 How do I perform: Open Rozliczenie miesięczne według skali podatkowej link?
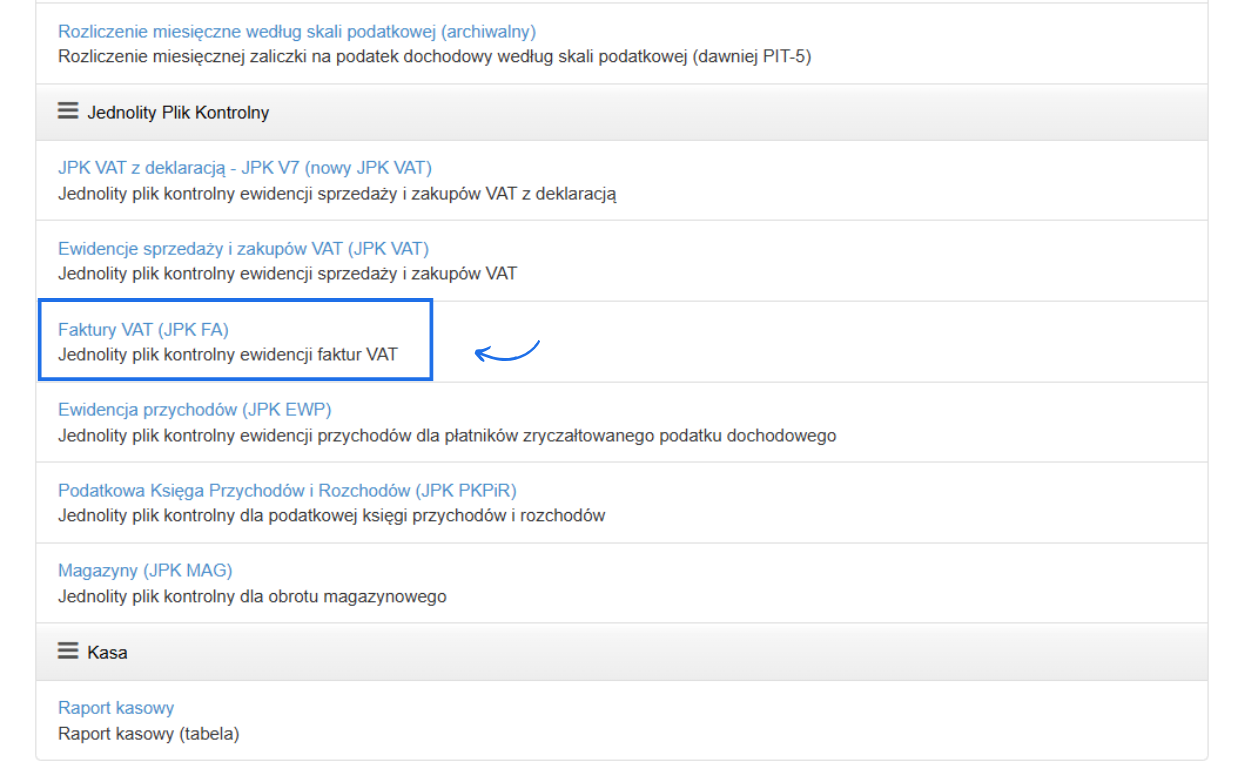(297, 32)
